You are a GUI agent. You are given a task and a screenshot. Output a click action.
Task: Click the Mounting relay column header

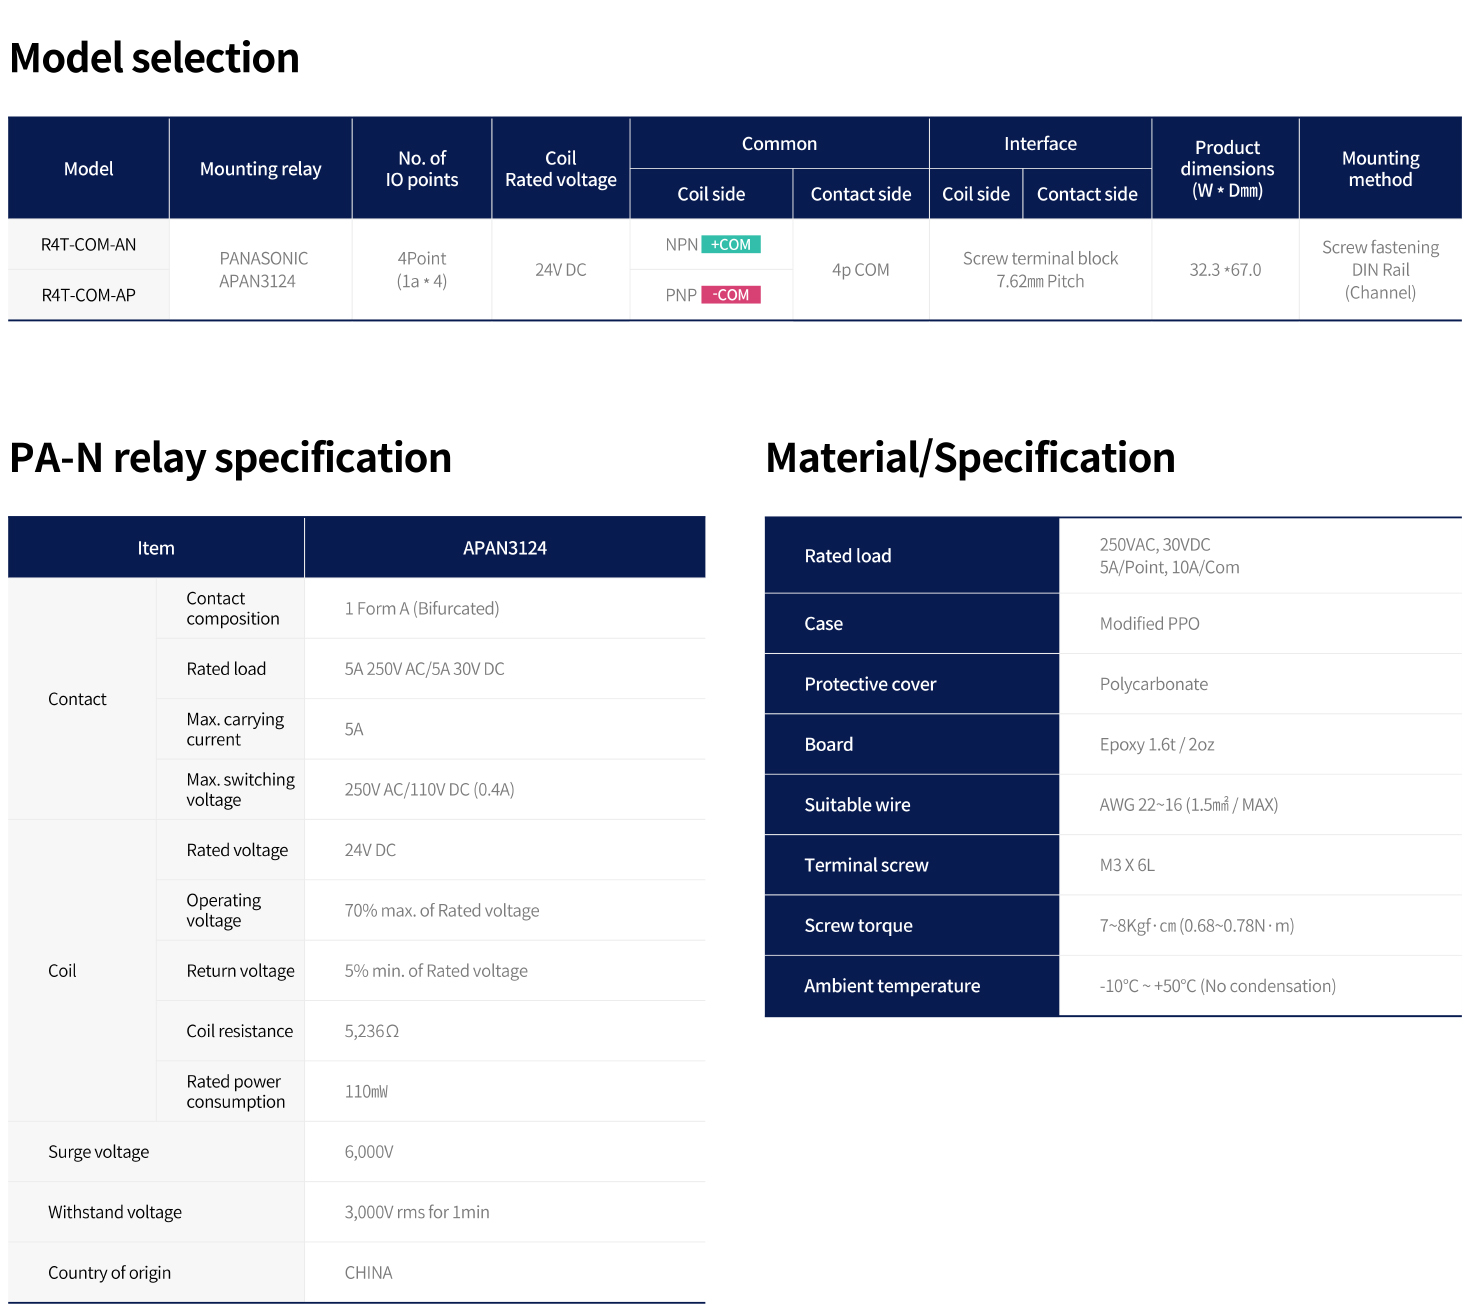tap(260, 169)
